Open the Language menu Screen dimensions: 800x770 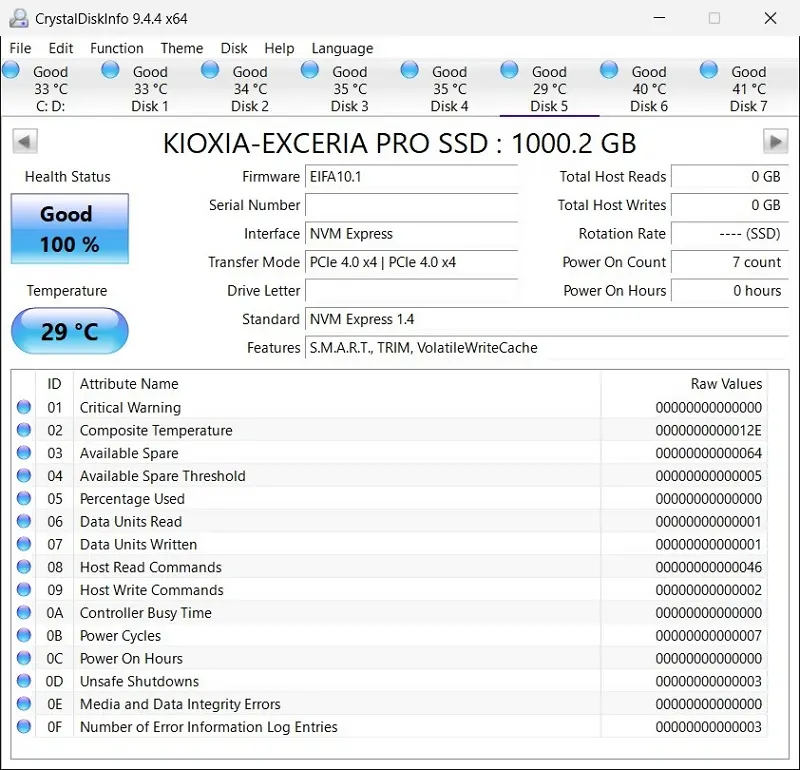(342, 48)
